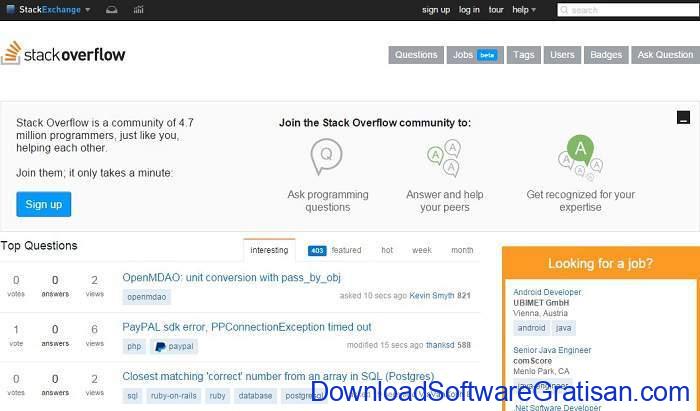This screenshot has height=411, width=700.
Task: Click the 'modified 15 secs ago' timestamp
Action: 385,345
